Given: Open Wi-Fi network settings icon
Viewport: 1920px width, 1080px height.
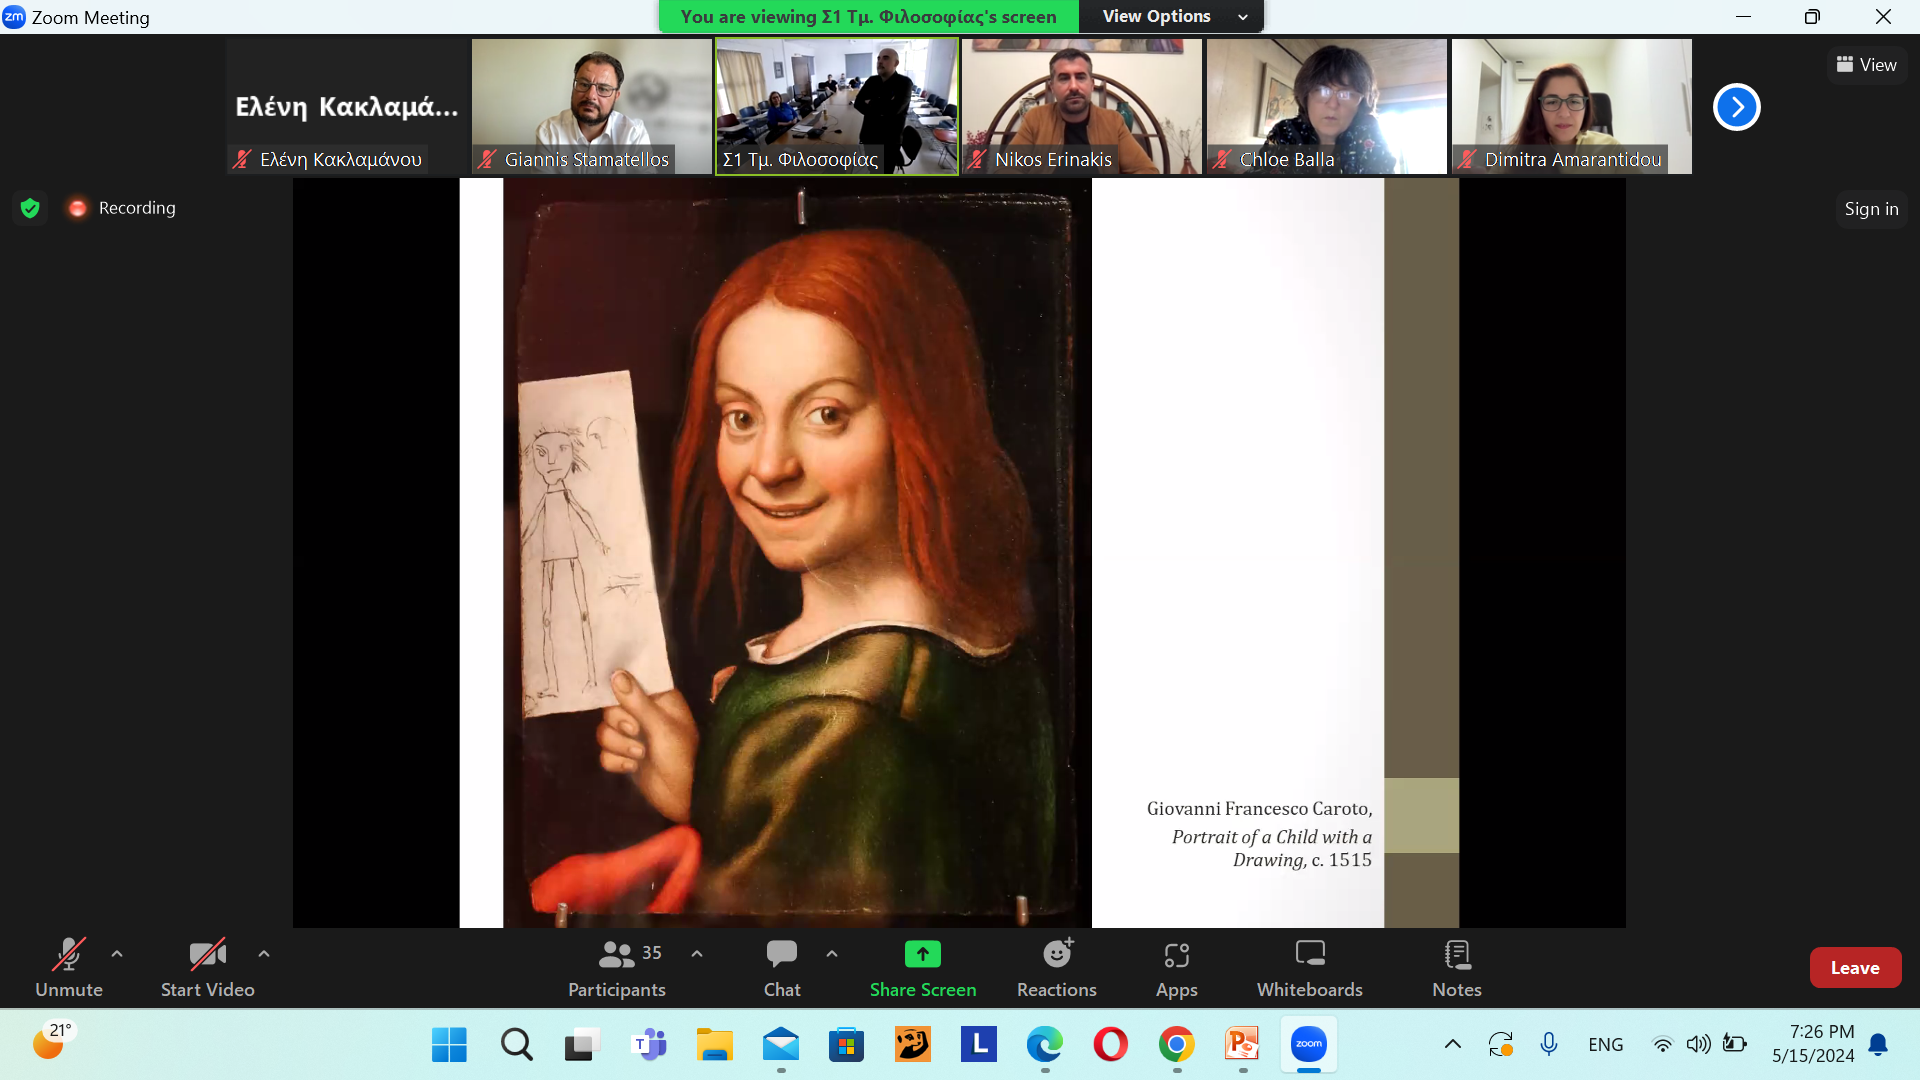Looking at the screenshot, I should pyautogui.click(x=1662, y=1045).
